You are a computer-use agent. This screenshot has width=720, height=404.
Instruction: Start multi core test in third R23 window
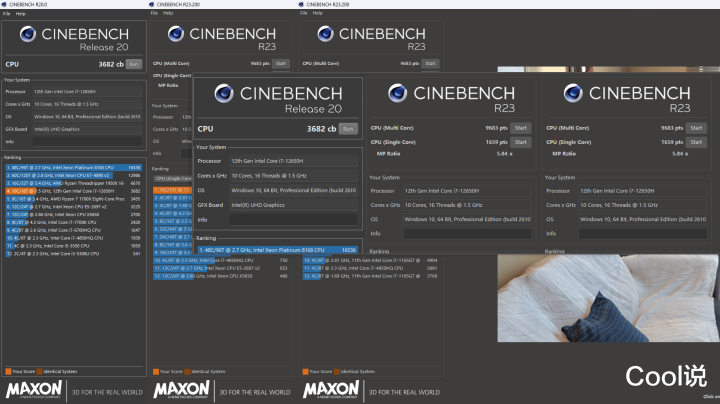430,63
